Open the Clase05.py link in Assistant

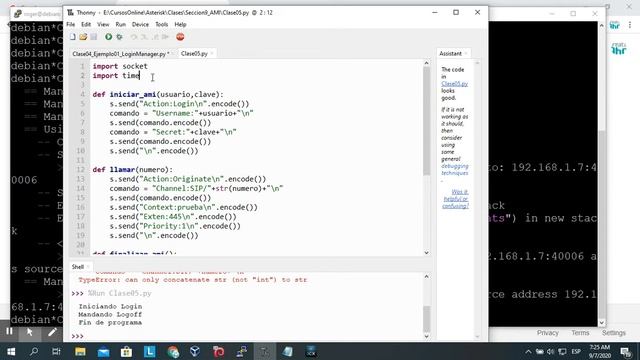click(454, 84)
